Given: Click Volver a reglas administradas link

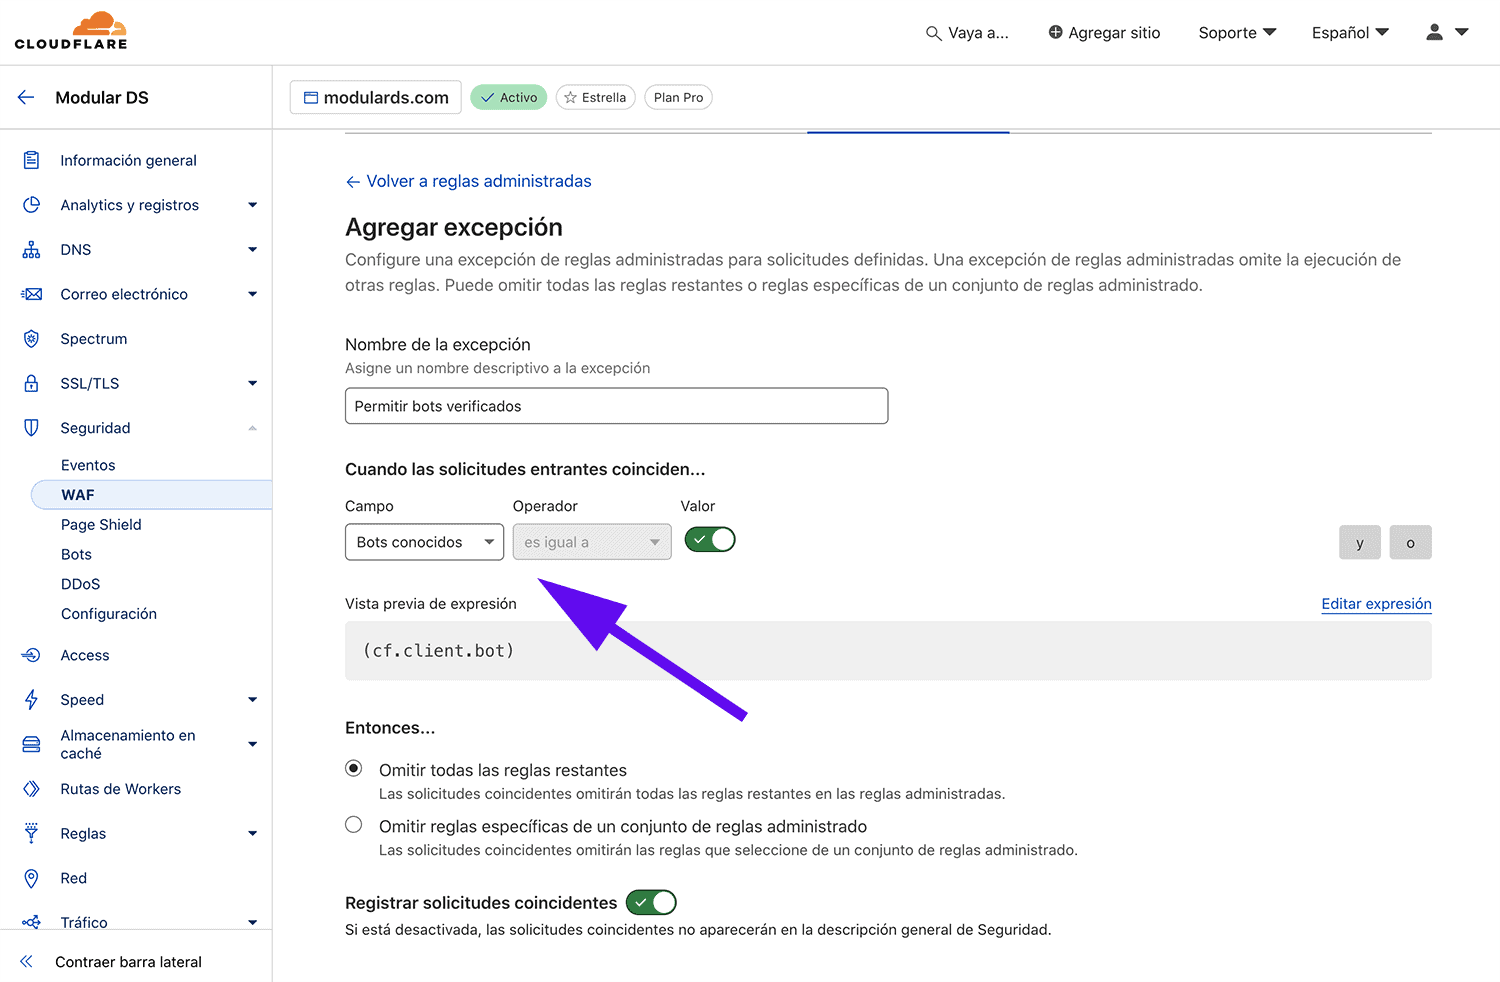Looking at the screenshot, I should [x=468, y=181].
